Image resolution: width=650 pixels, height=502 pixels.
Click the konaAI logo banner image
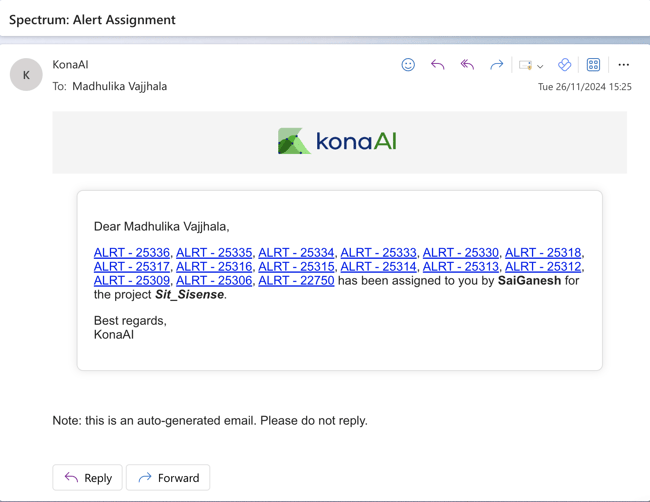point(338,141)
